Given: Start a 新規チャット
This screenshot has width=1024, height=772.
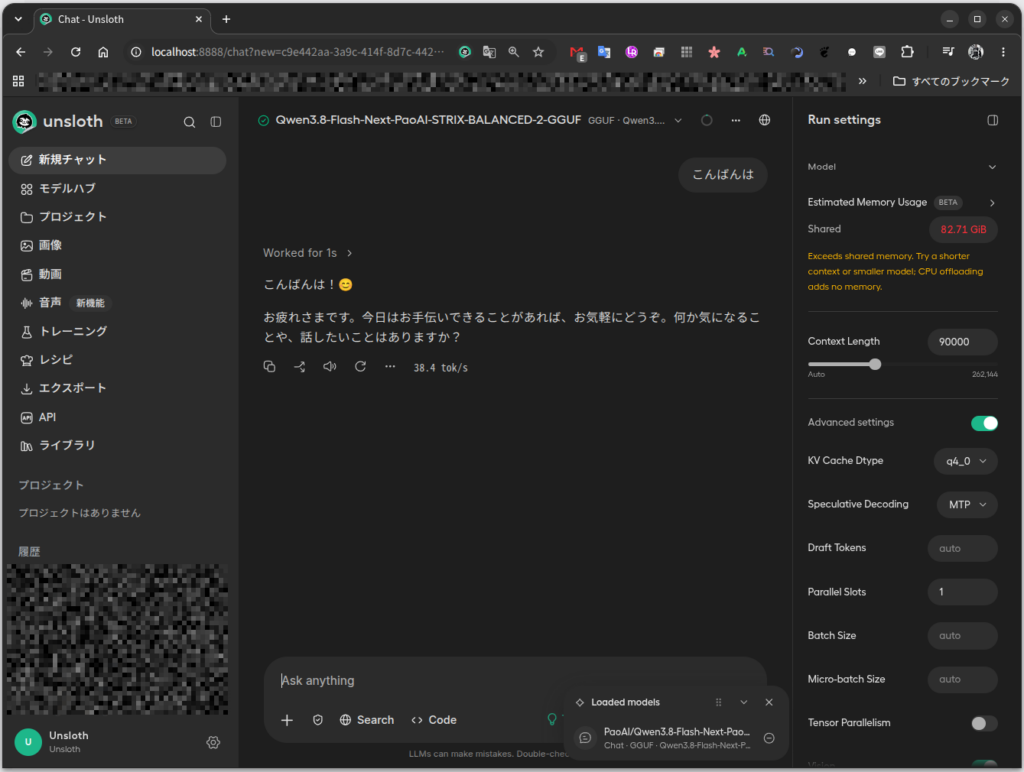Looking at the screenshot, I should (x=118, y=160).
